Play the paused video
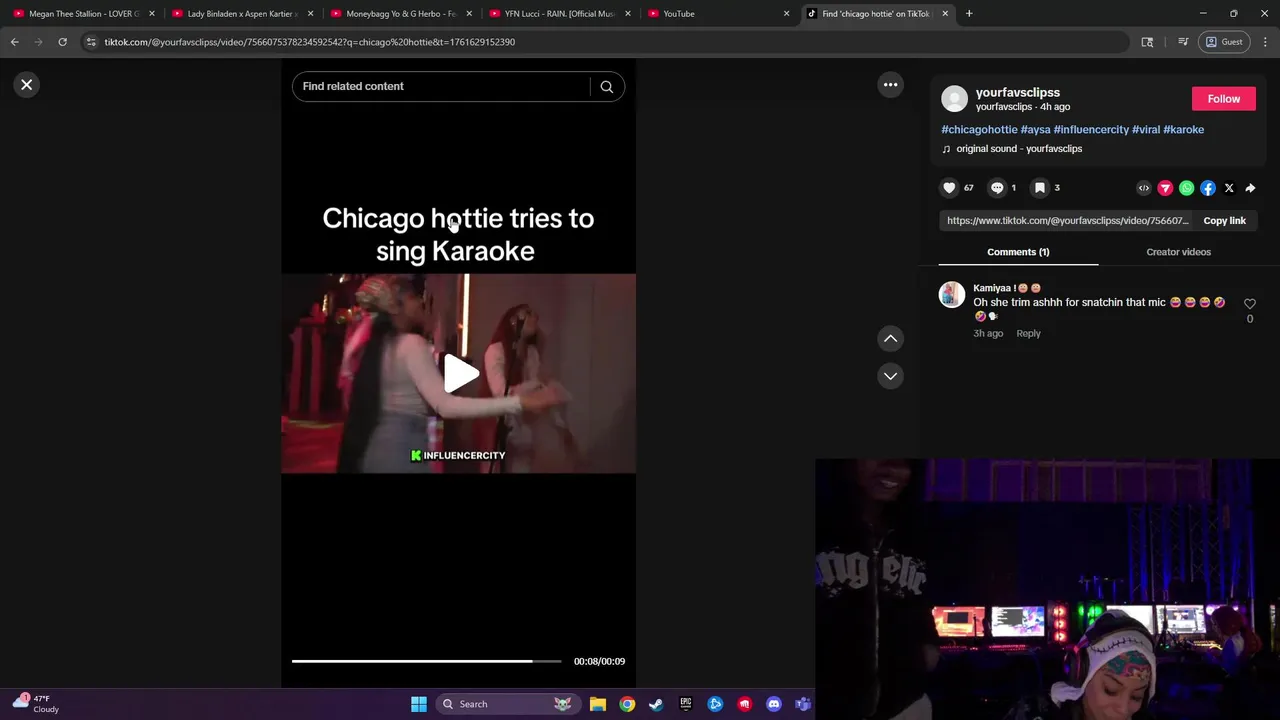The image size is (1280, 720). click(x=460, y=374)
